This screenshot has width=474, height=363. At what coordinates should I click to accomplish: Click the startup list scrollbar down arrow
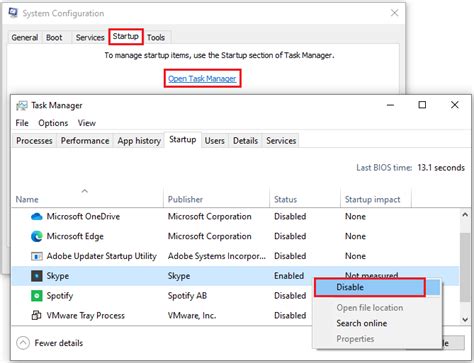pyautogui.click(x=465, y=320)
